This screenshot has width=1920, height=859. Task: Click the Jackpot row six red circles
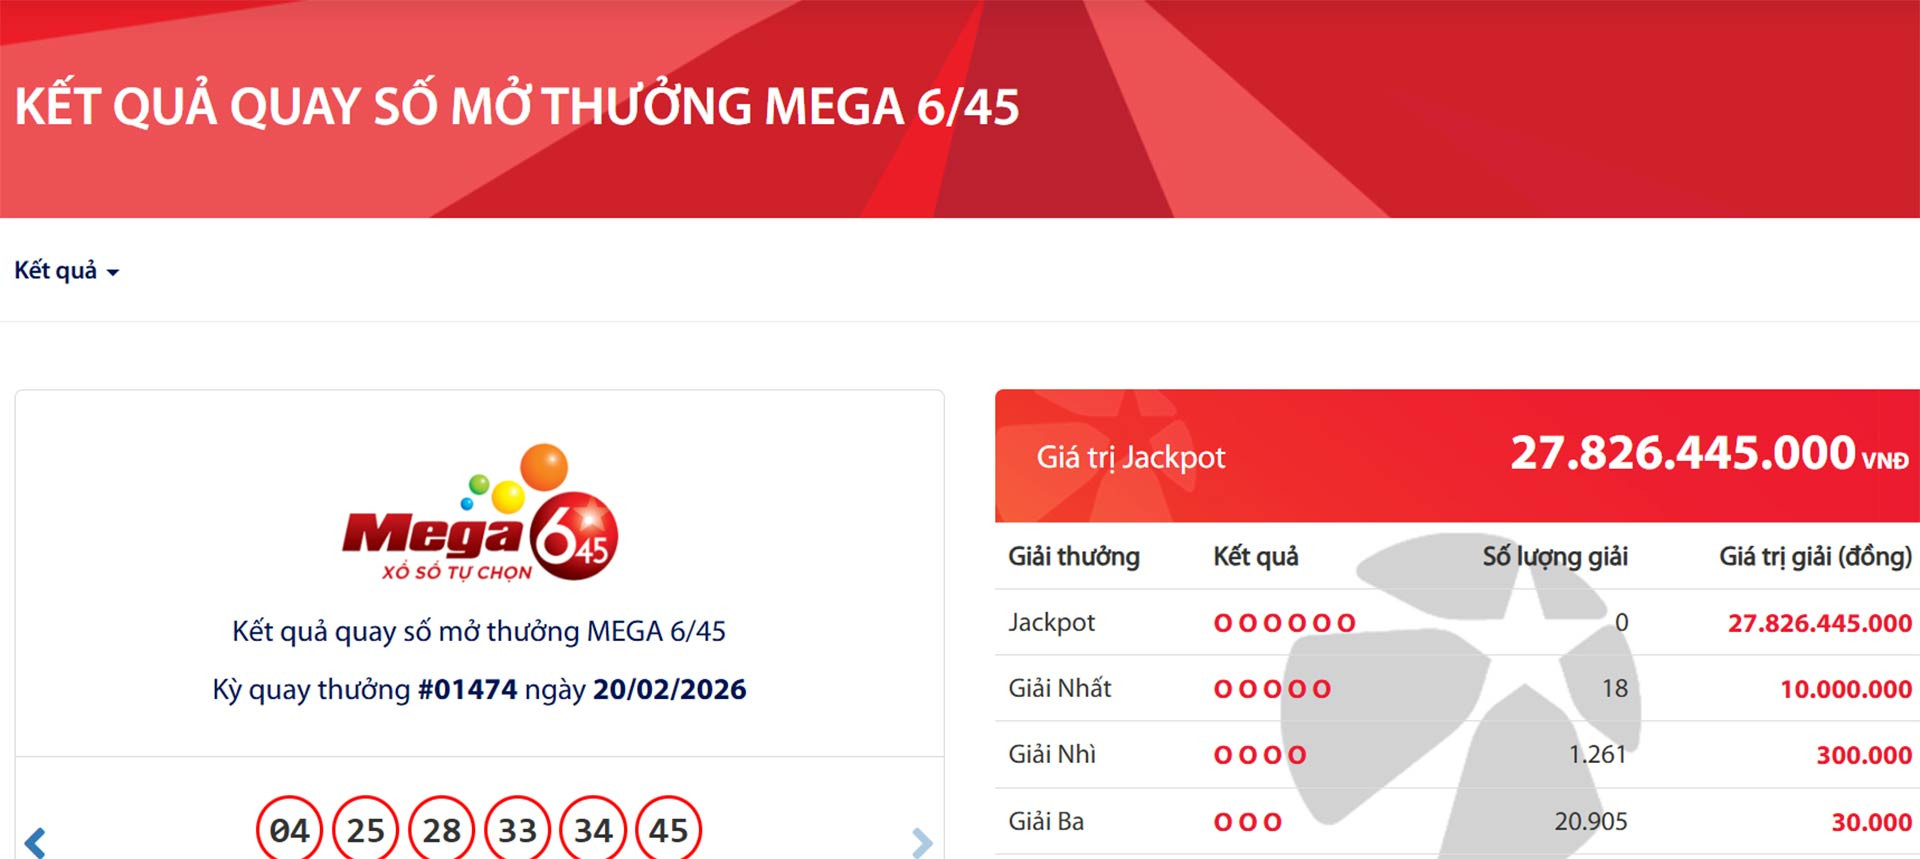pyautogui.click(x=1284, y=623)
